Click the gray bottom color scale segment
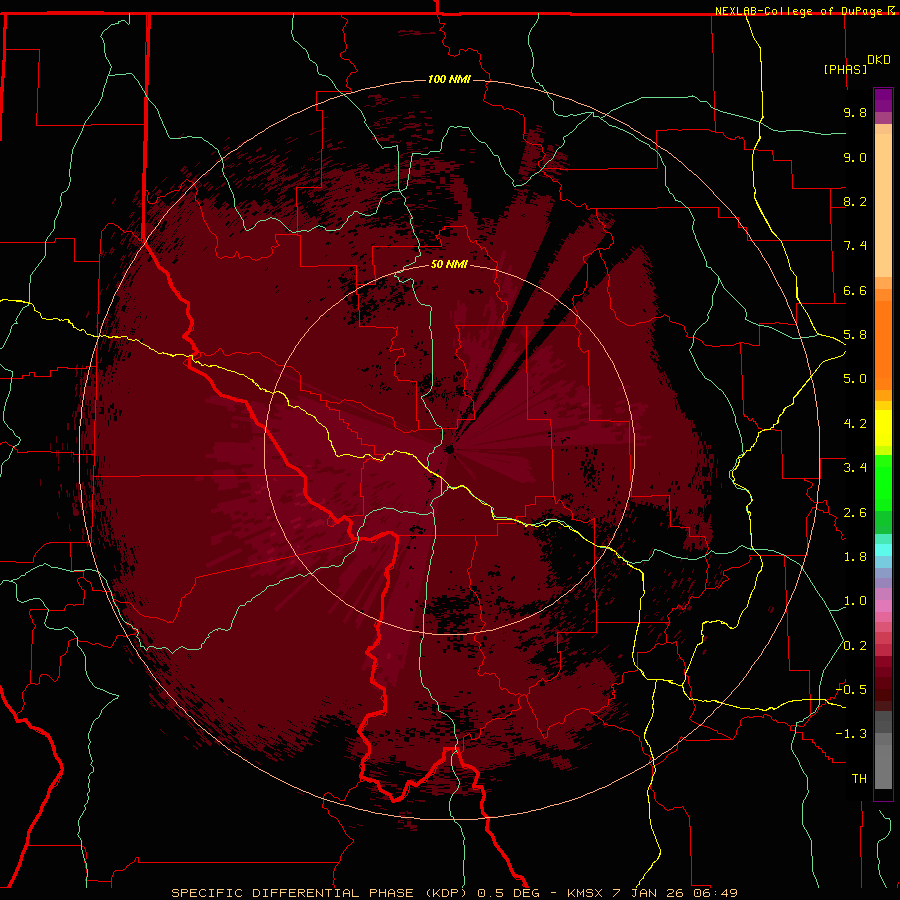 (x=883, y=766)
